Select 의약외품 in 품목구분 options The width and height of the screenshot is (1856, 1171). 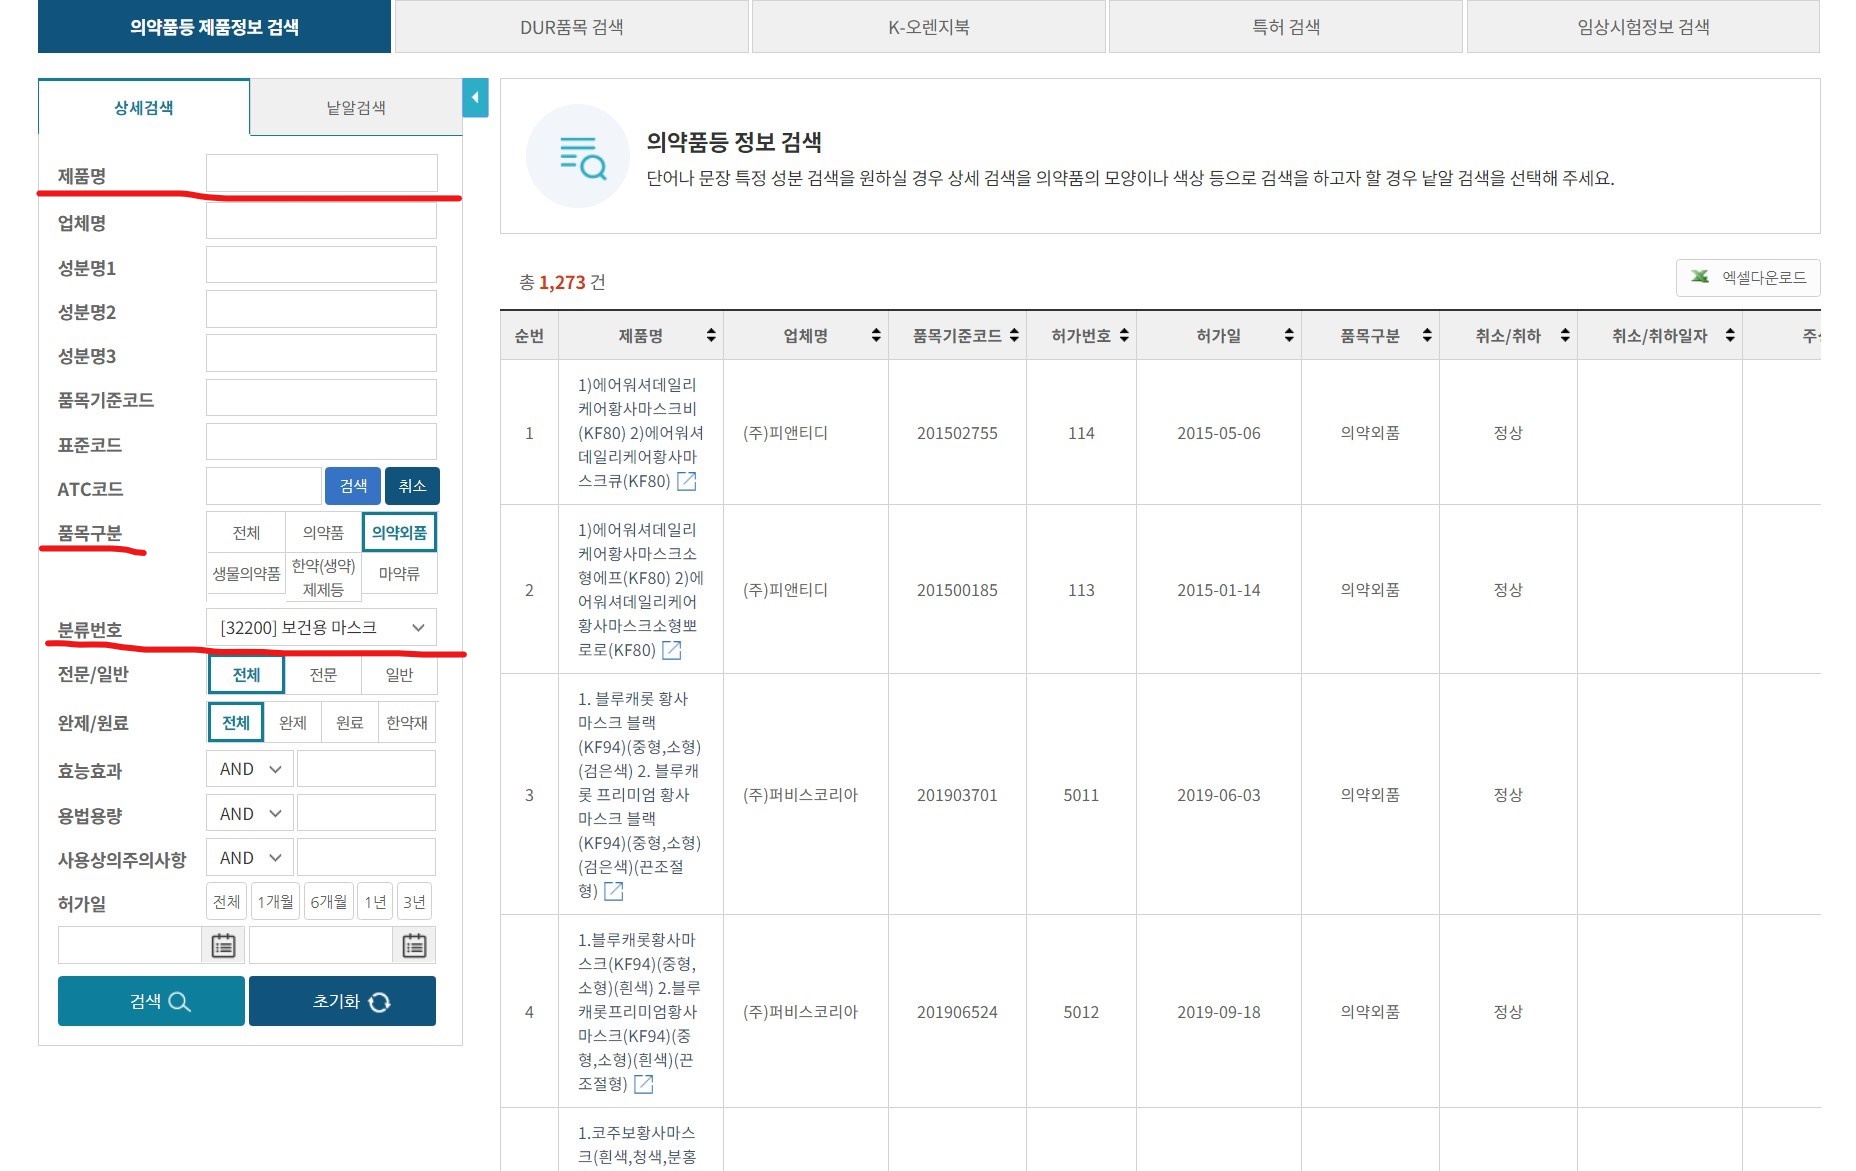[x=399, y=533]
